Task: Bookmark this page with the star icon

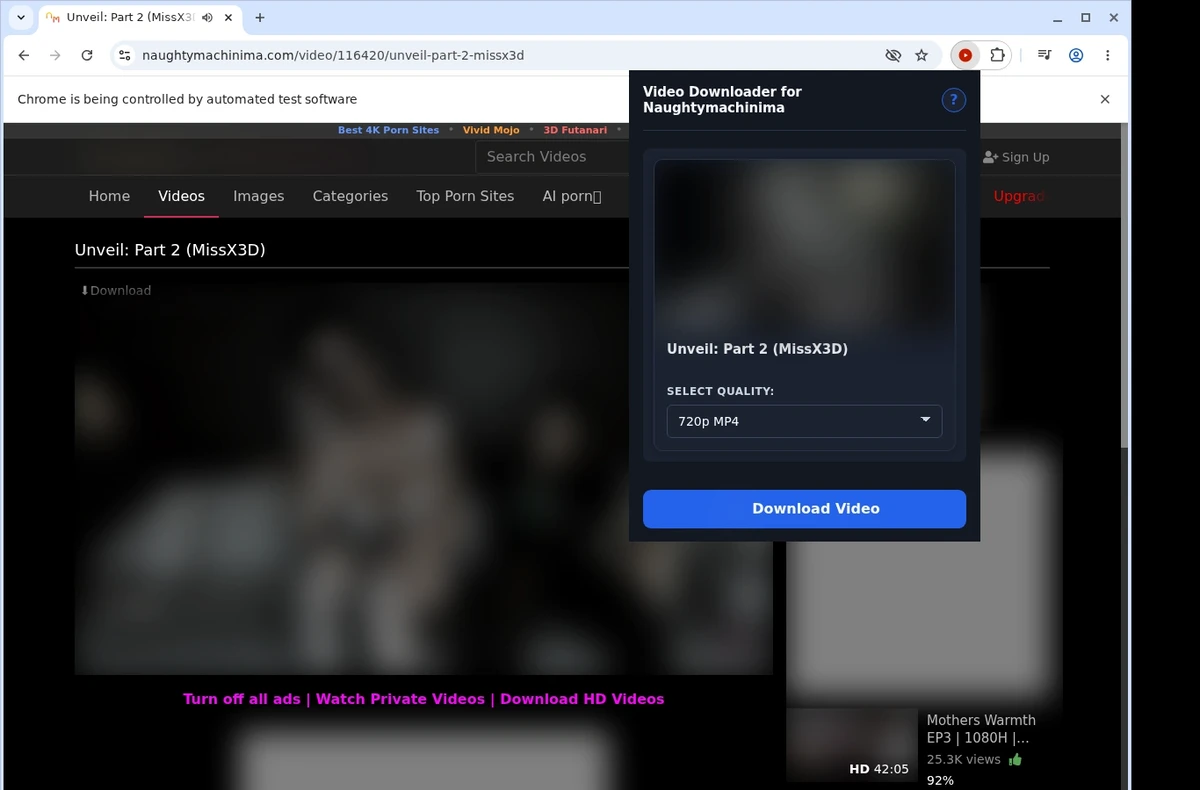Action: pyautogui.click(x=922, y=56)
